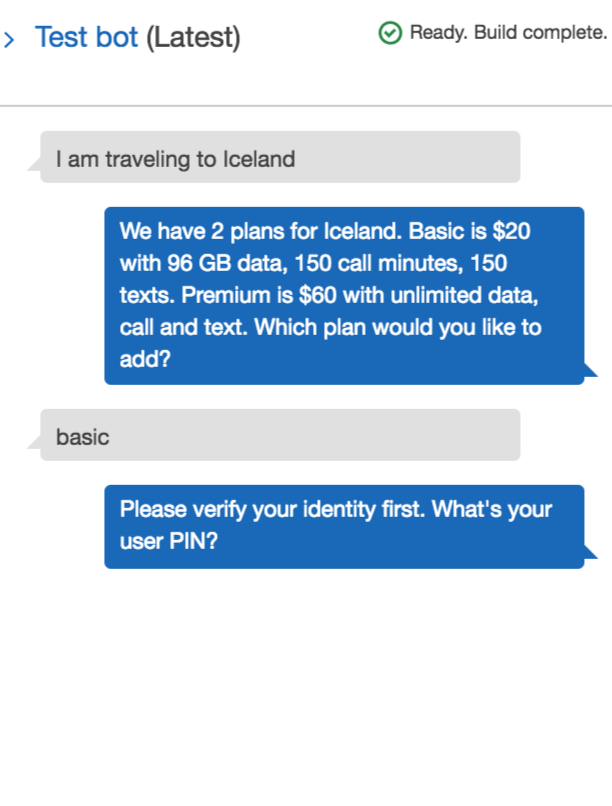
Task: Select the bot reply listing Iceland plans
Action: point(344,296)
